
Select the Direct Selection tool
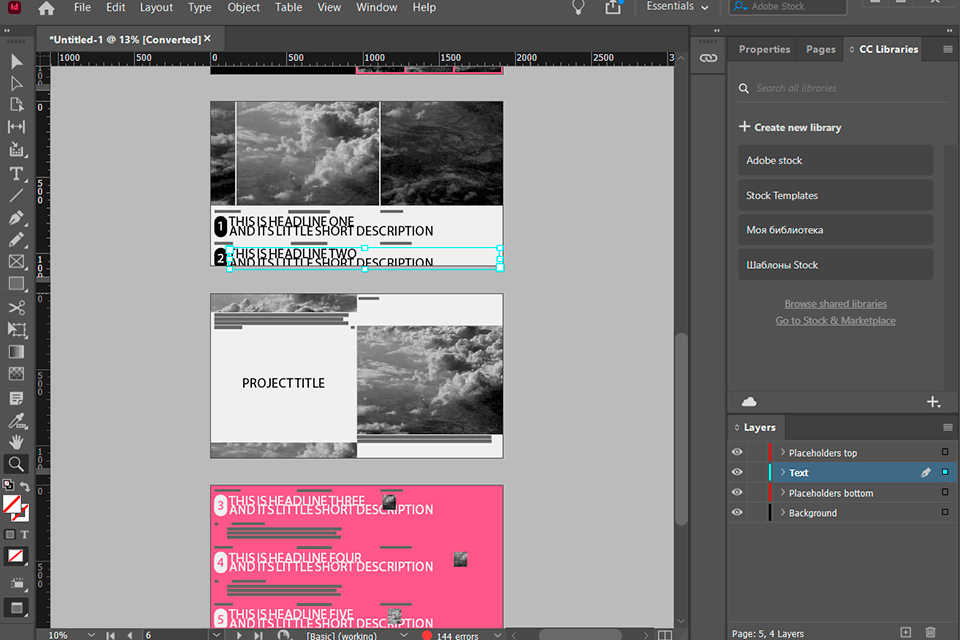coord(17,83)
